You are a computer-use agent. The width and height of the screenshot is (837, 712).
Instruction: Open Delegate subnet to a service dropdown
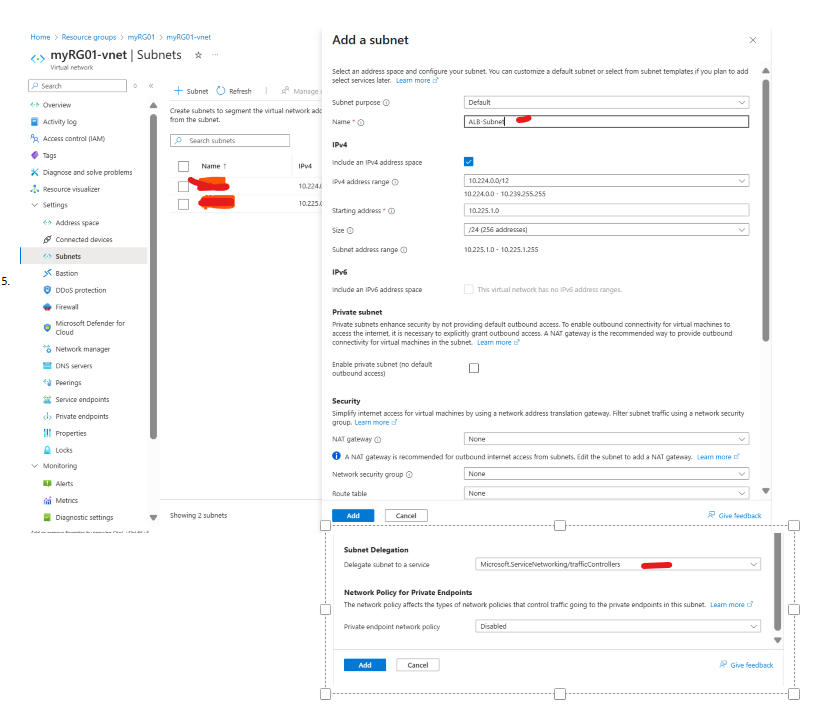coord(618,564)
